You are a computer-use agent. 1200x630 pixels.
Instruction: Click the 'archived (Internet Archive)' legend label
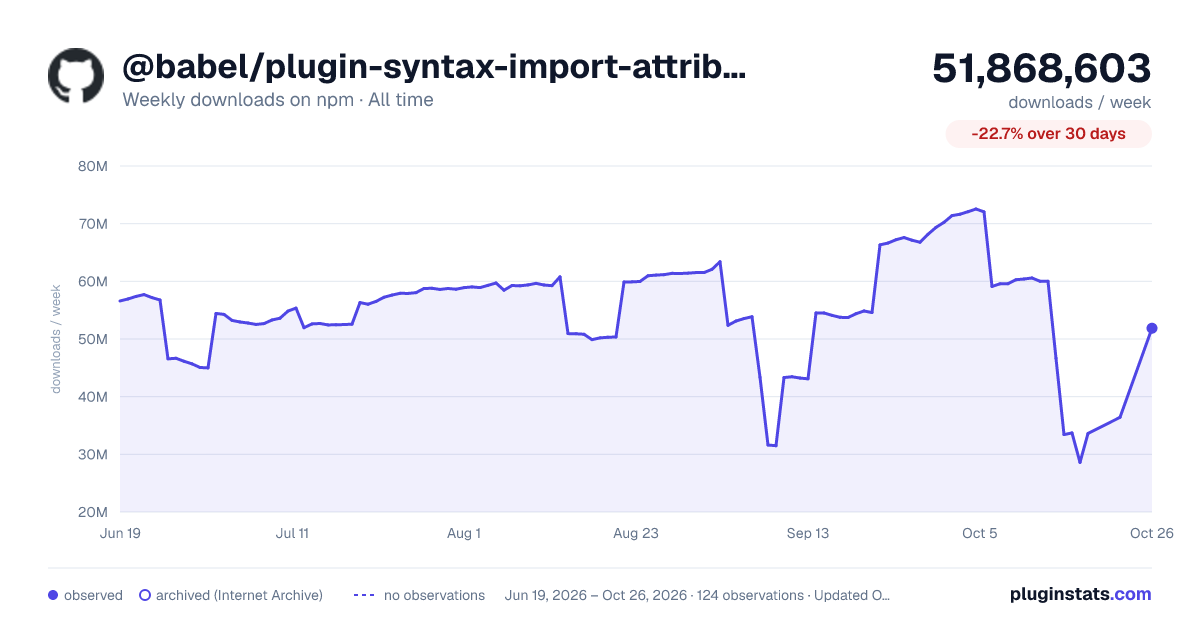(x=239, y=595)
